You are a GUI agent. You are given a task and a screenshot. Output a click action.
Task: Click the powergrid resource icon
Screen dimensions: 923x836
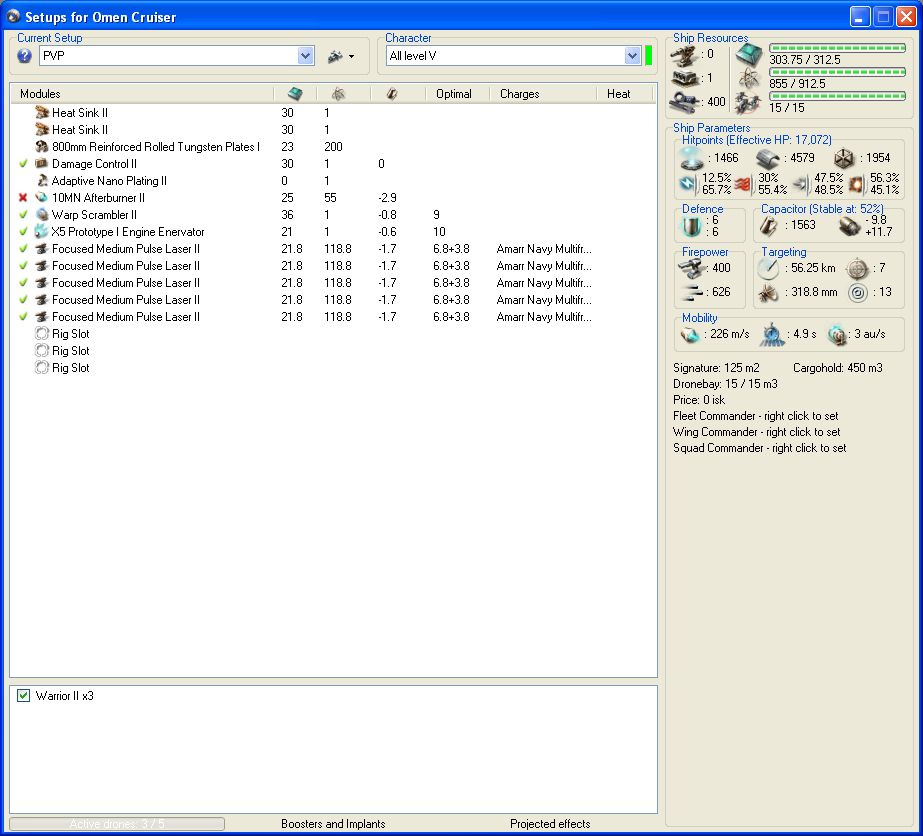749,78
